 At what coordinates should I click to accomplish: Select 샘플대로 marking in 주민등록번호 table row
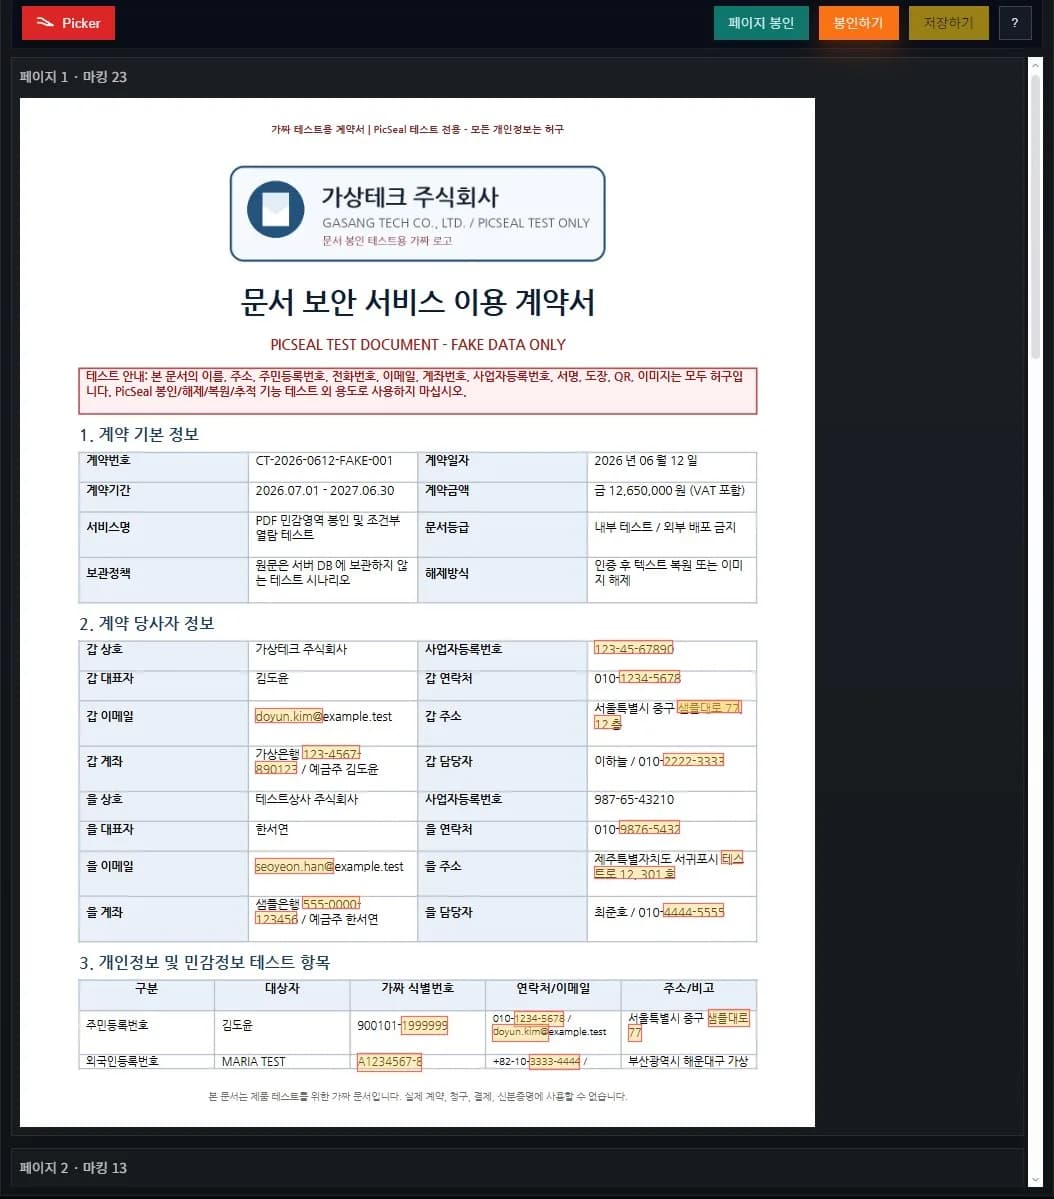728,1019
